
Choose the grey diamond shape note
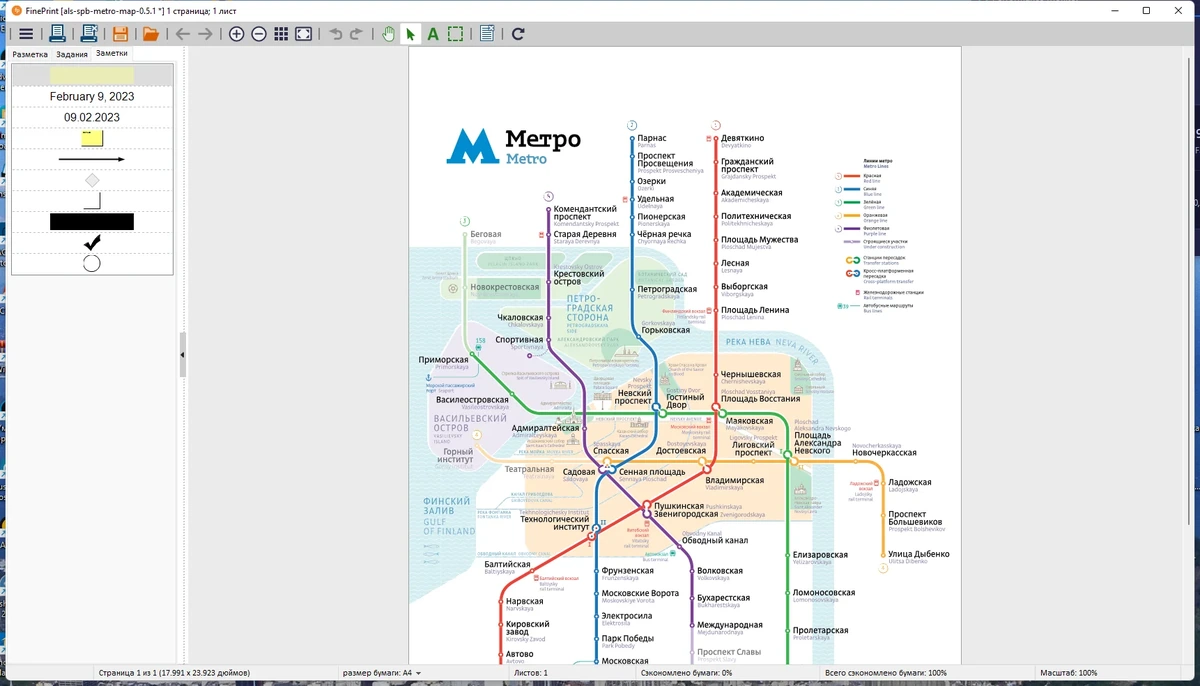coord(92,180)
